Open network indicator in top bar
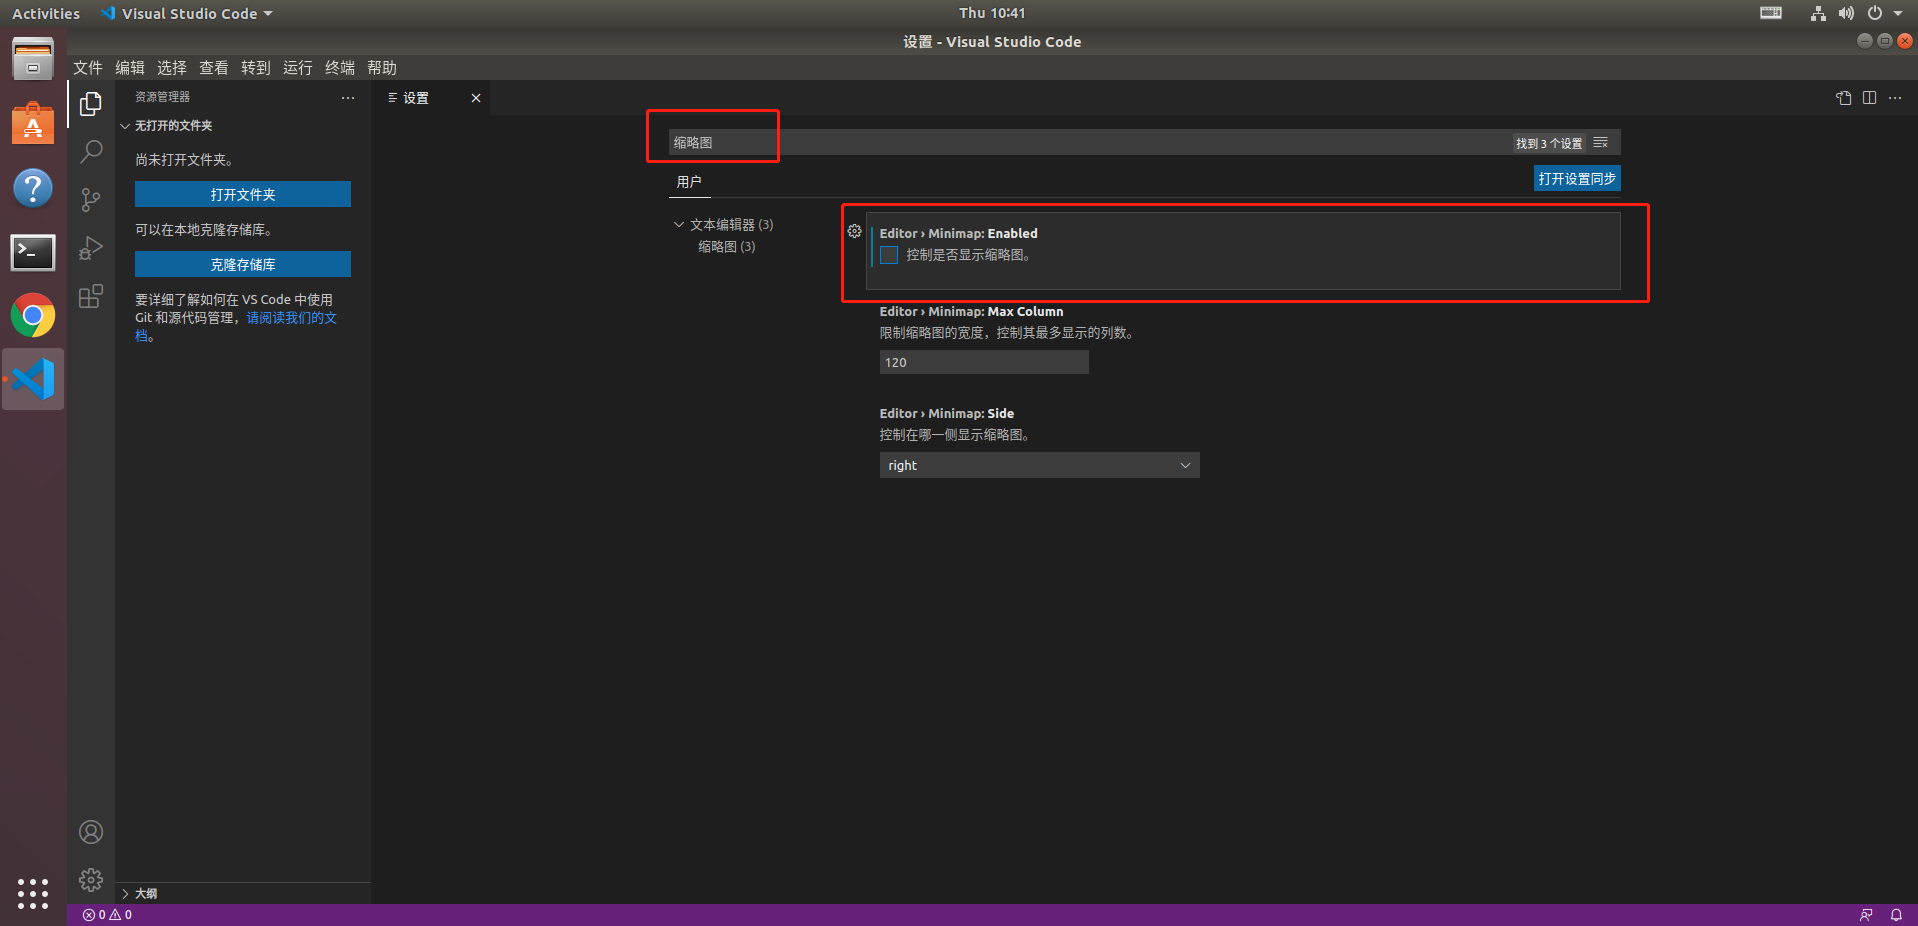Viewport: 1918px width, 926px height. 1818,13
